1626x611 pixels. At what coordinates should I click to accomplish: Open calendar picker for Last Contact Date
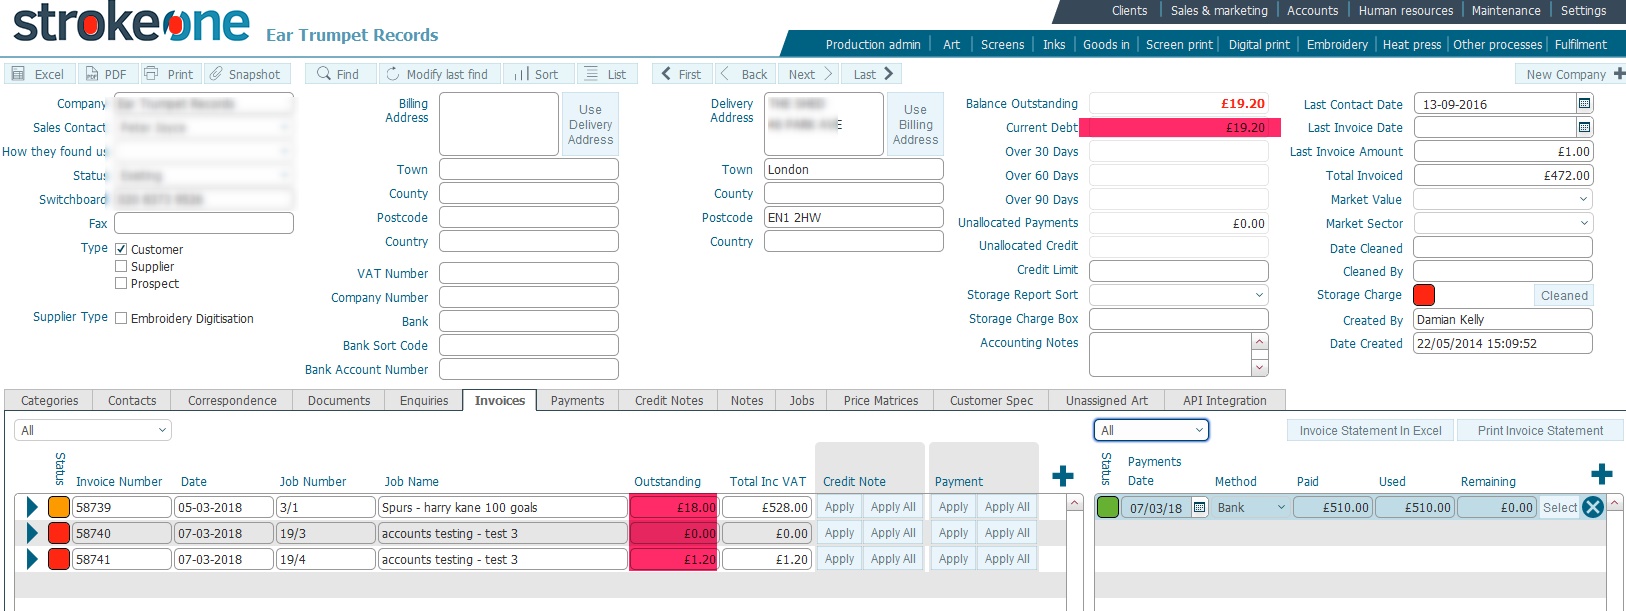pos(1584,104)
